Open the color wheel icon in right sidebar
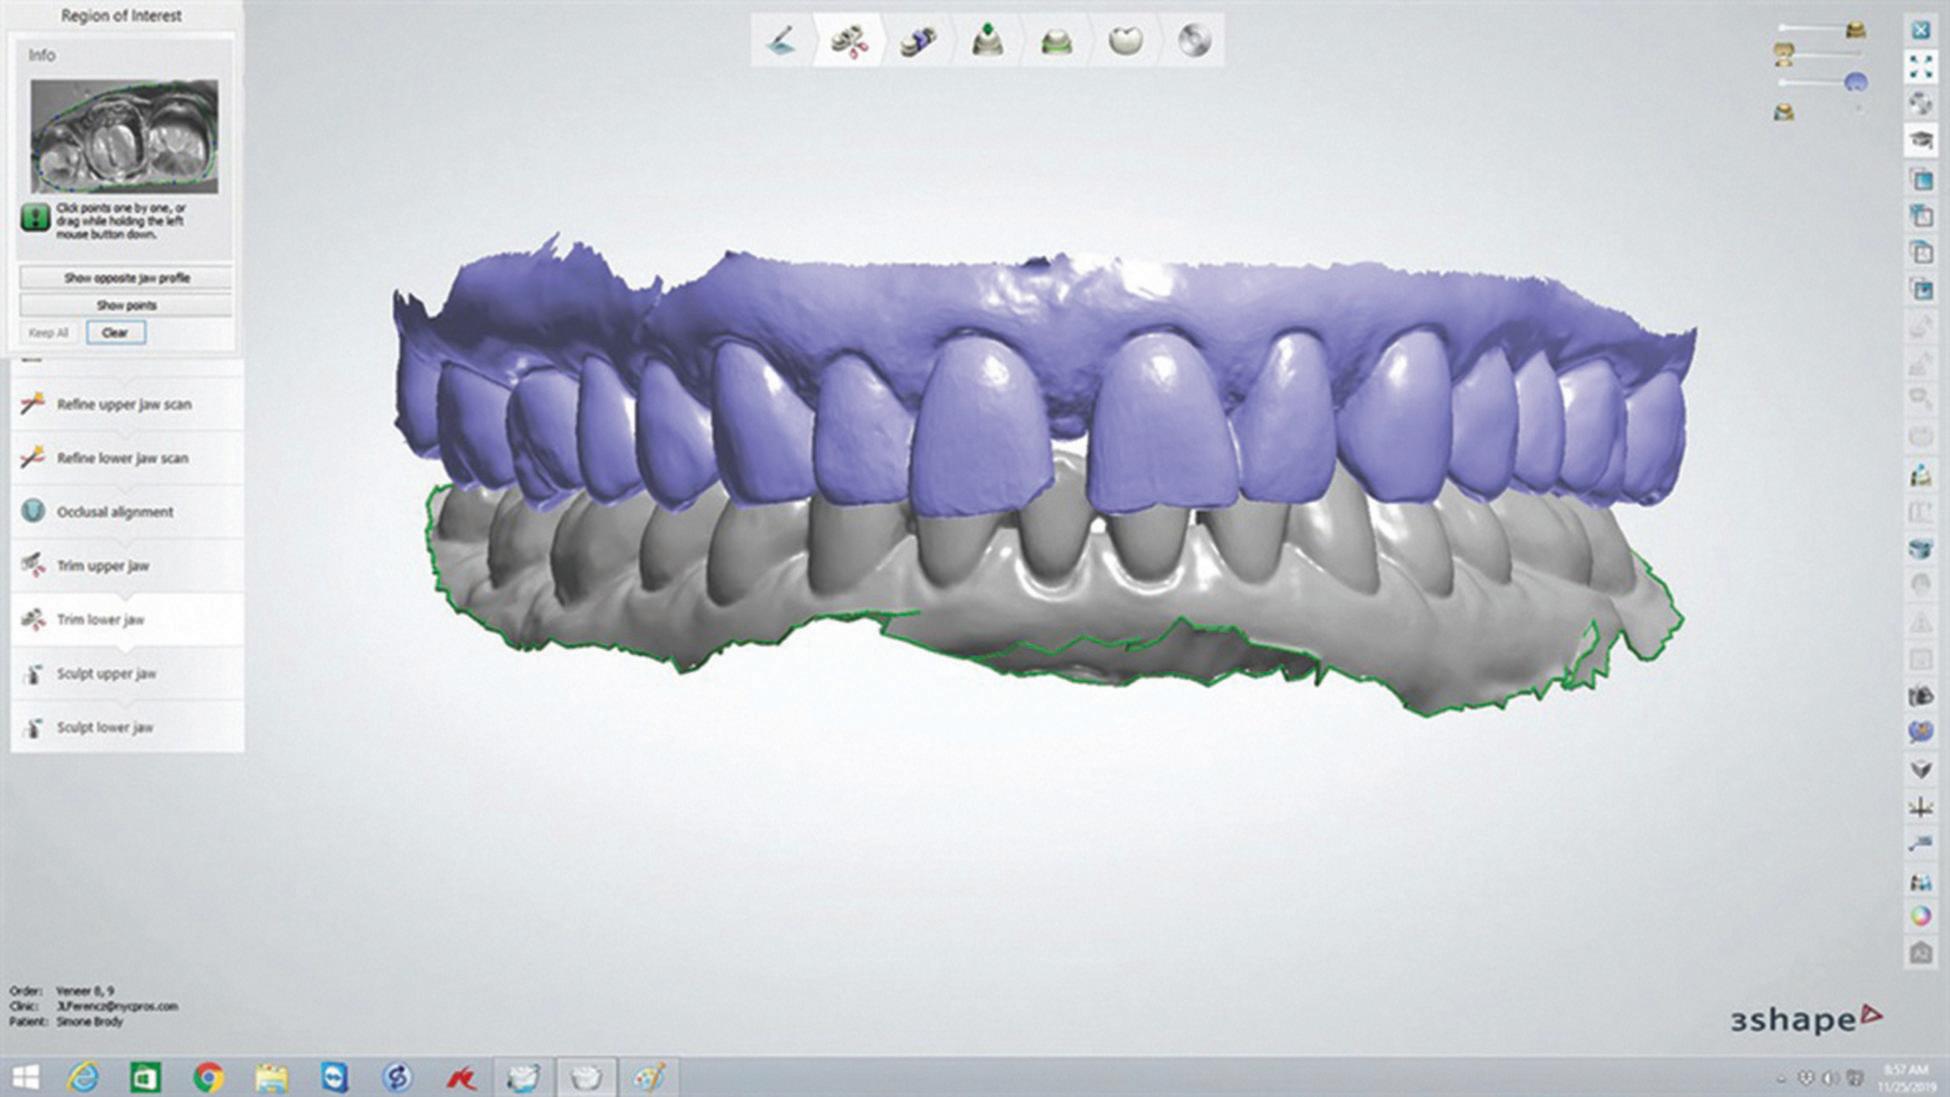 pos(1920,915)
